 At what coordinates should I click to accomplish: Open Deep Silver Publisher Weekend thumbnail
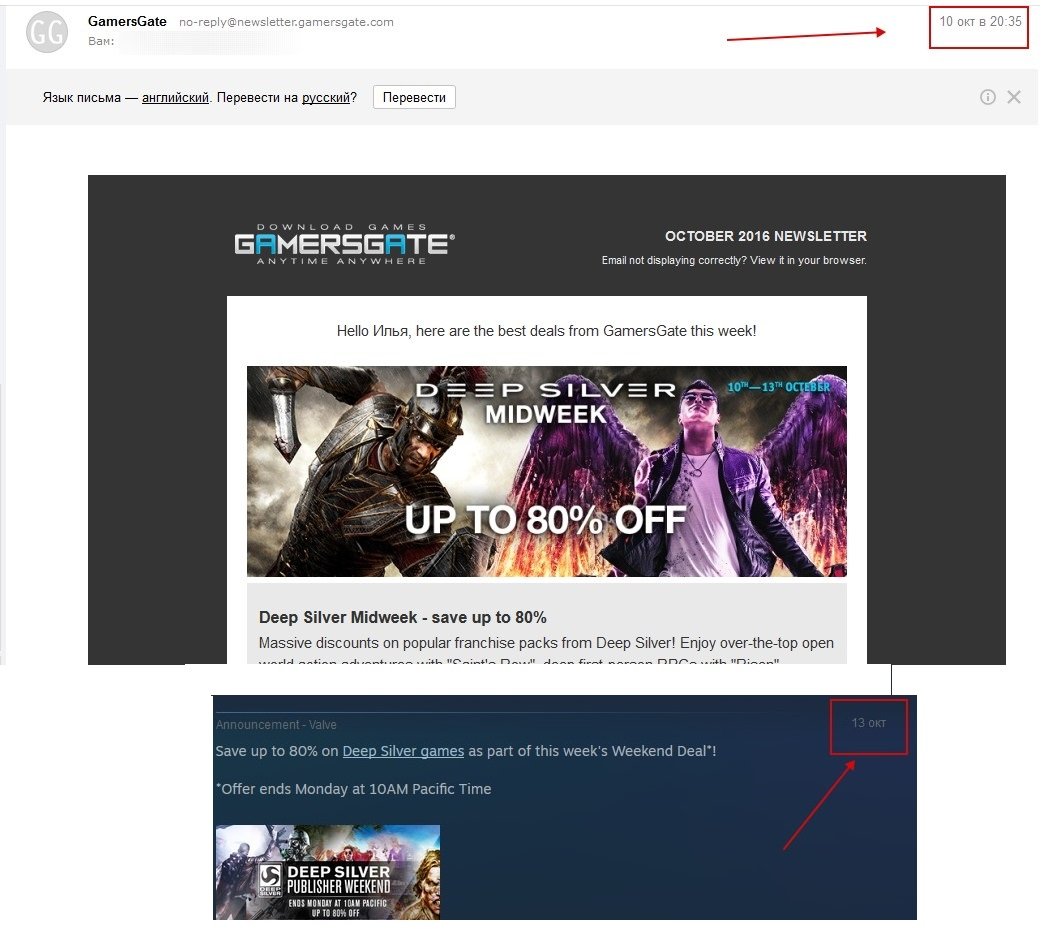click(x=328, y=872)
